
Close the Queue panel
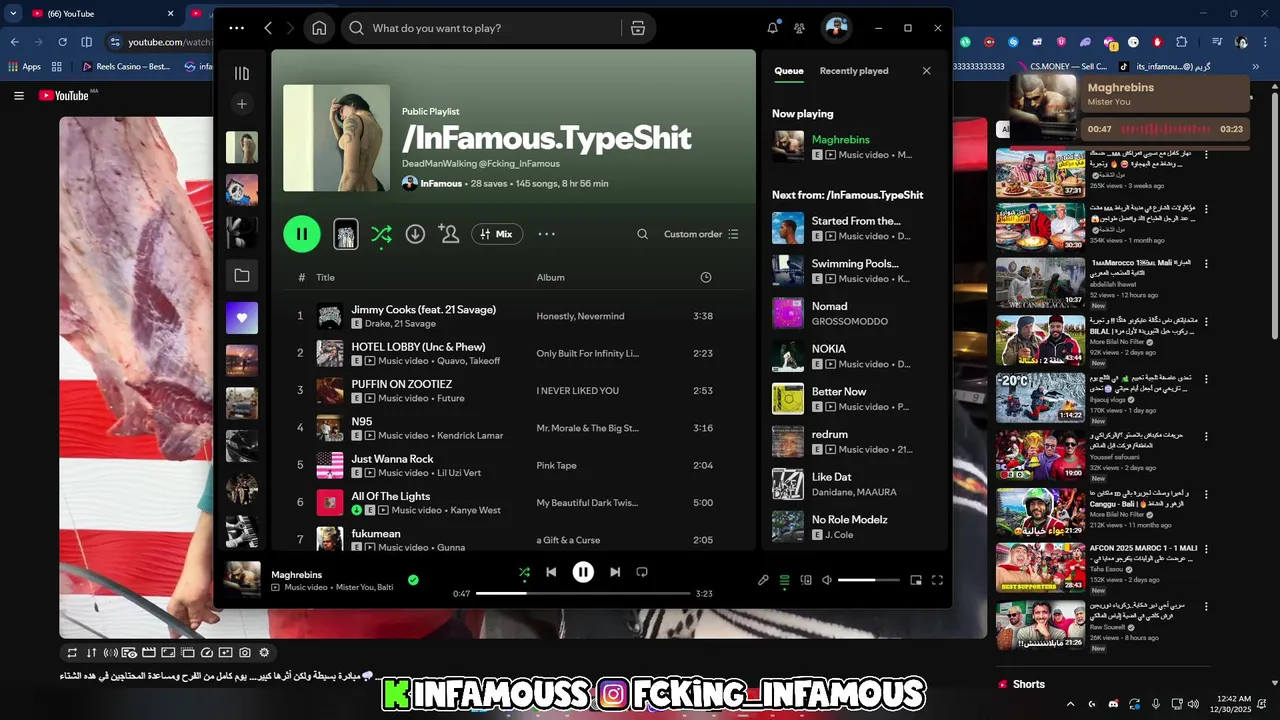point(926,71)
